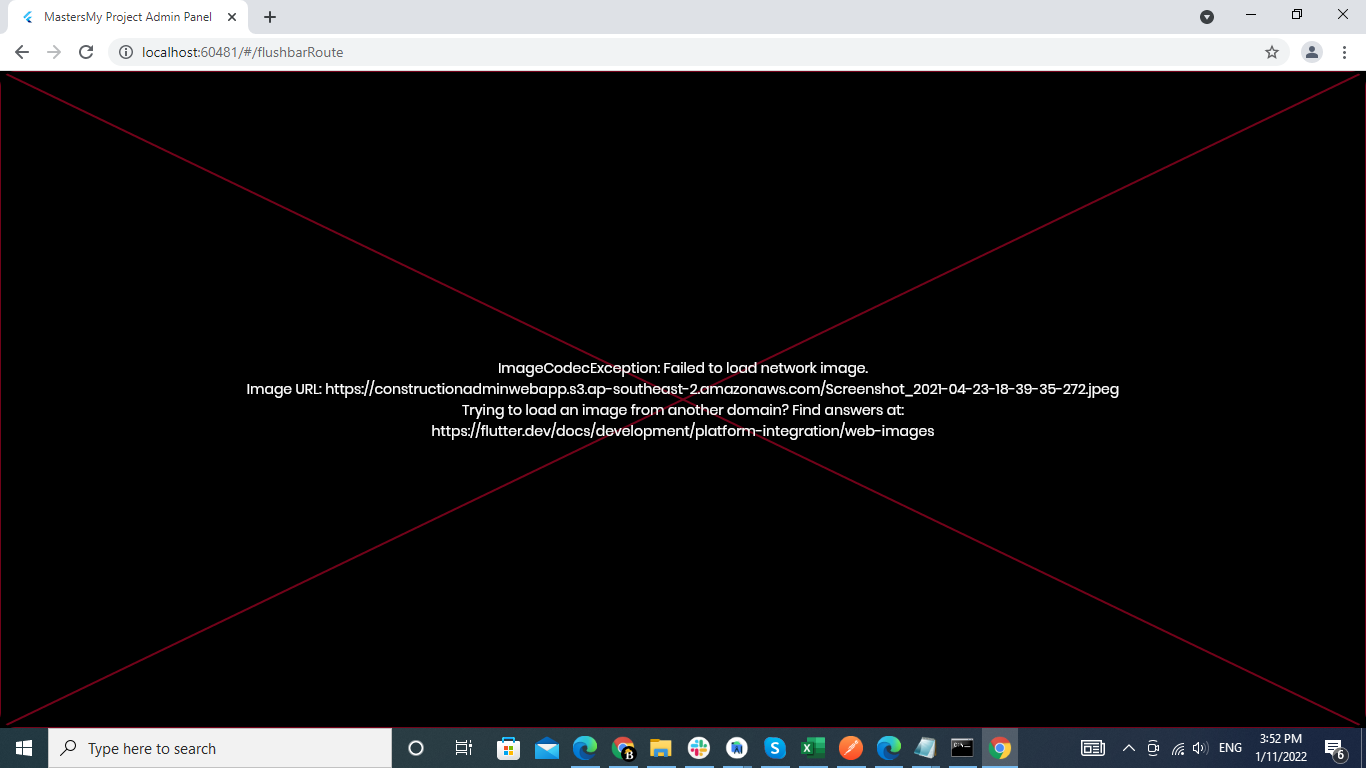The width and height of the screenshot is (1366, 768).
Task: Open the Mail app from the taskbar
Action: point(547,747)
